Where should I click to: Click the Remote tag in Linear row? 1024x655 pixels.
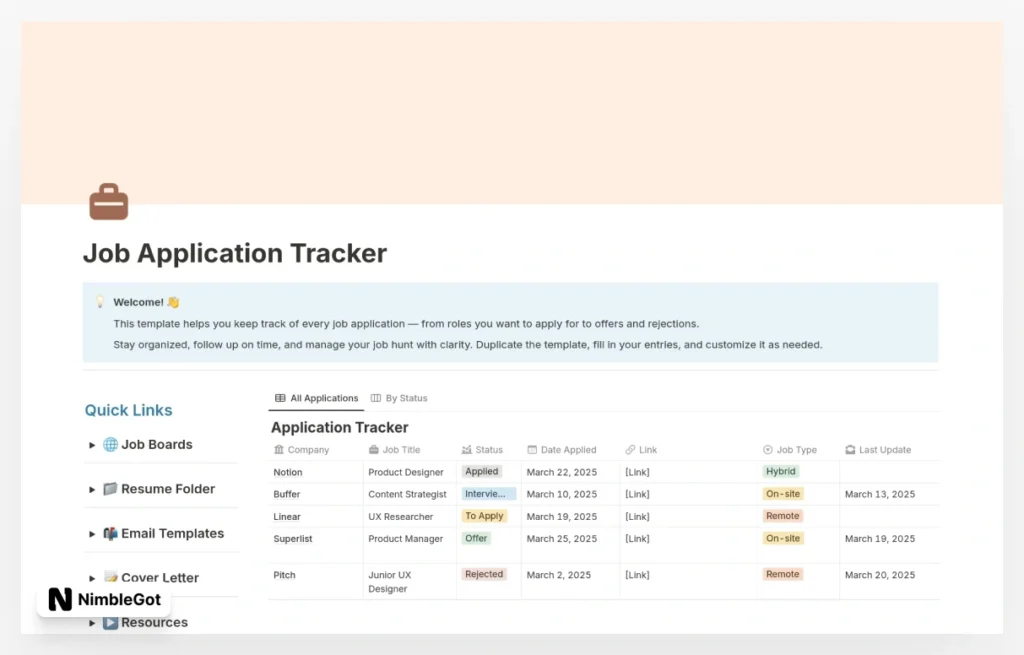coord(782,516)
